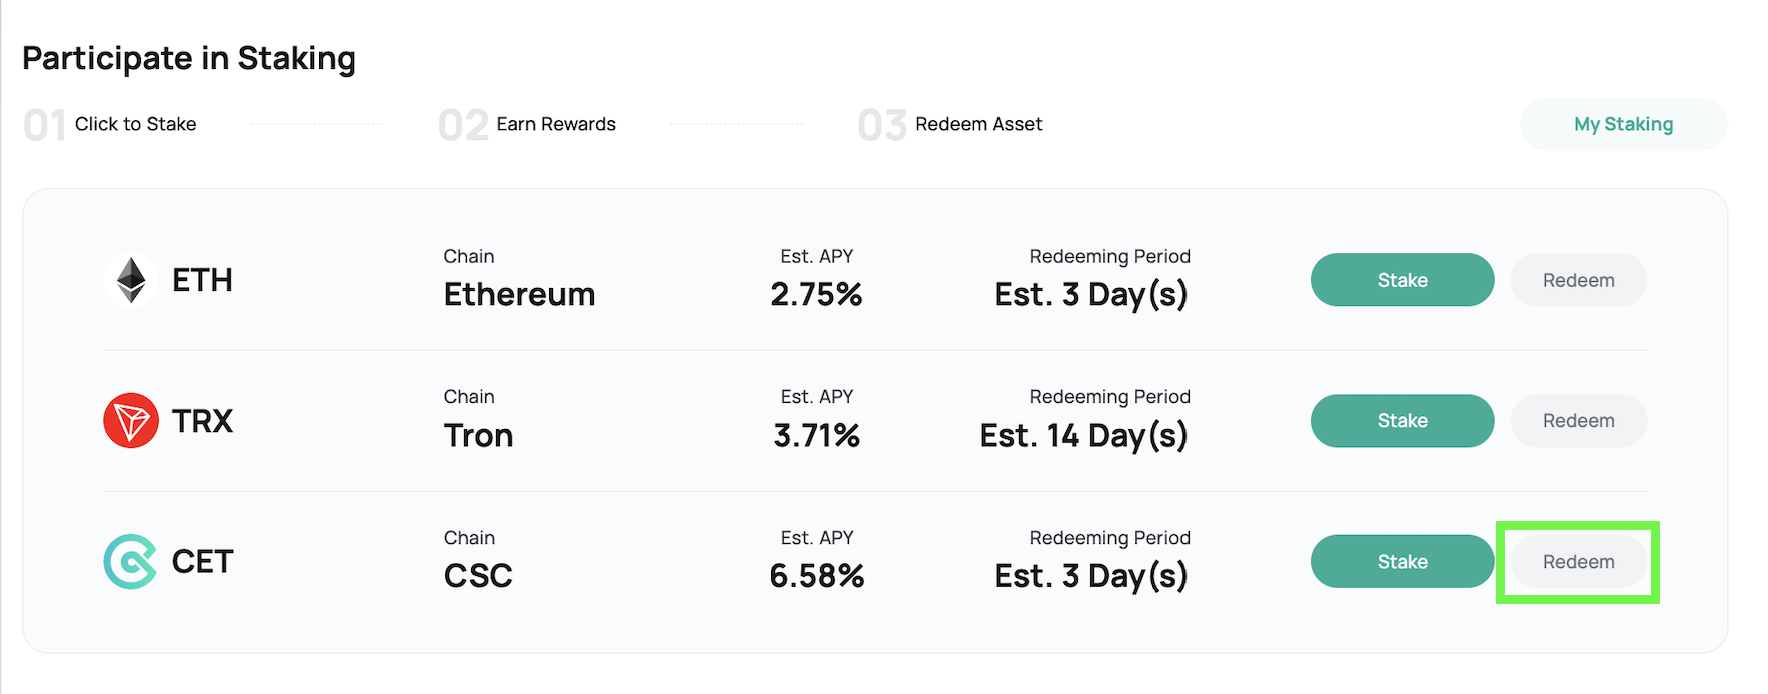Open the My Staking page
The image size is (1768, 694).
[x=1624, y=124]
